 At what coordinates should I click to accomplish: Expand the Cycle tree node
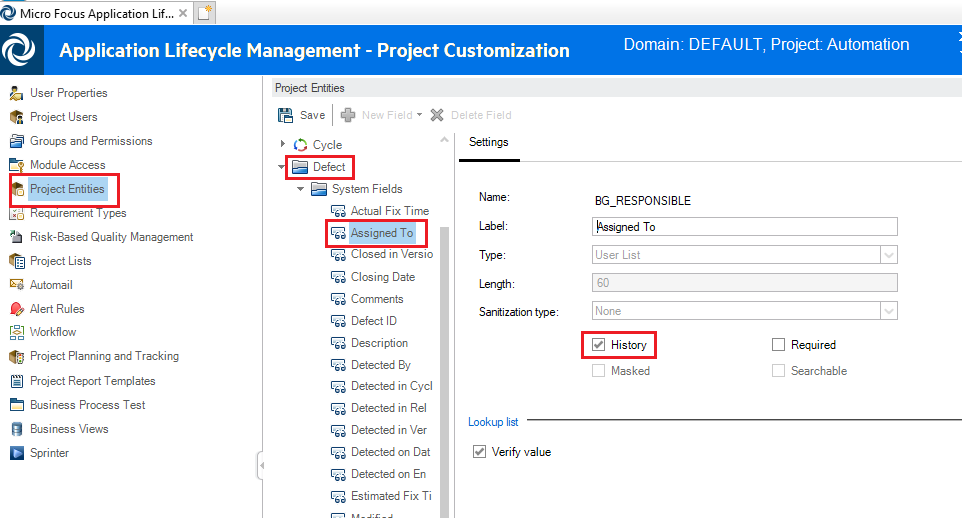coord(283,145)
